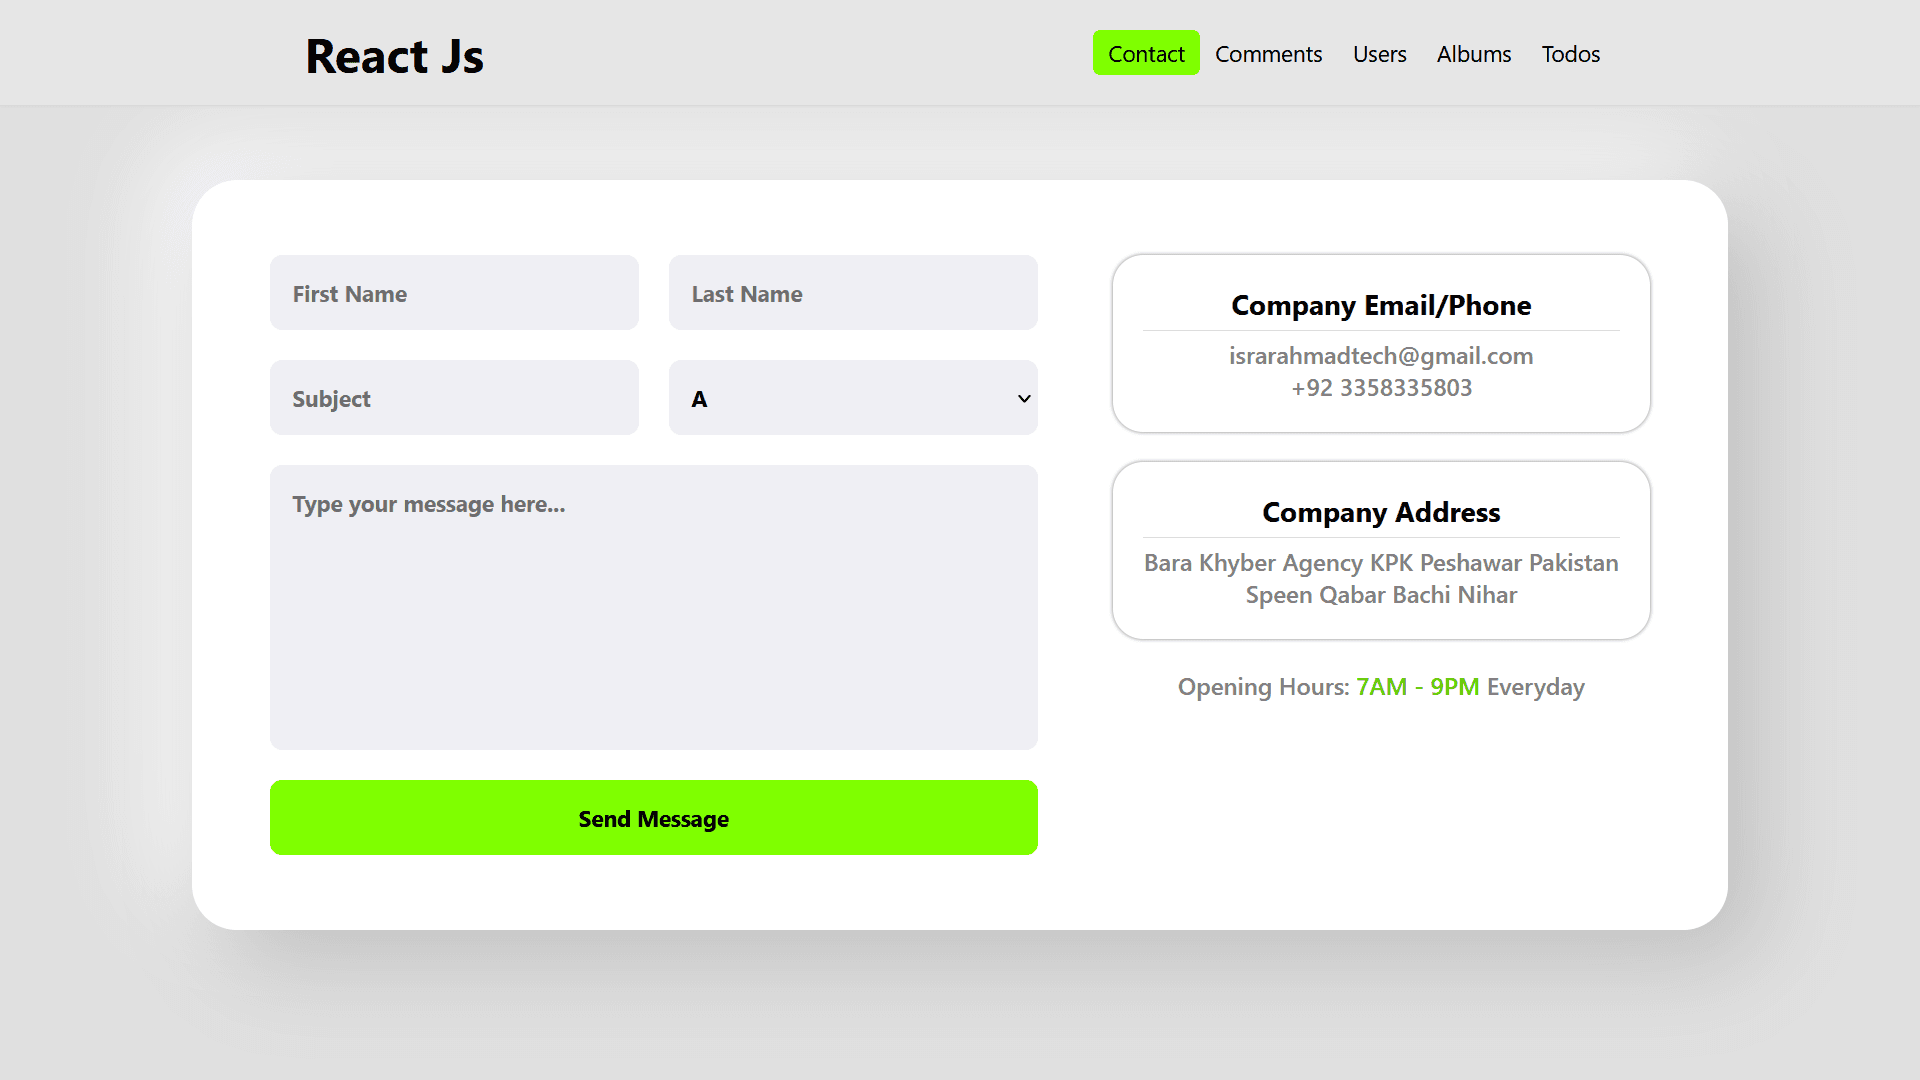Click the Send Message button
Viewport: 1920px width, 1080px height.
point(653,817)
